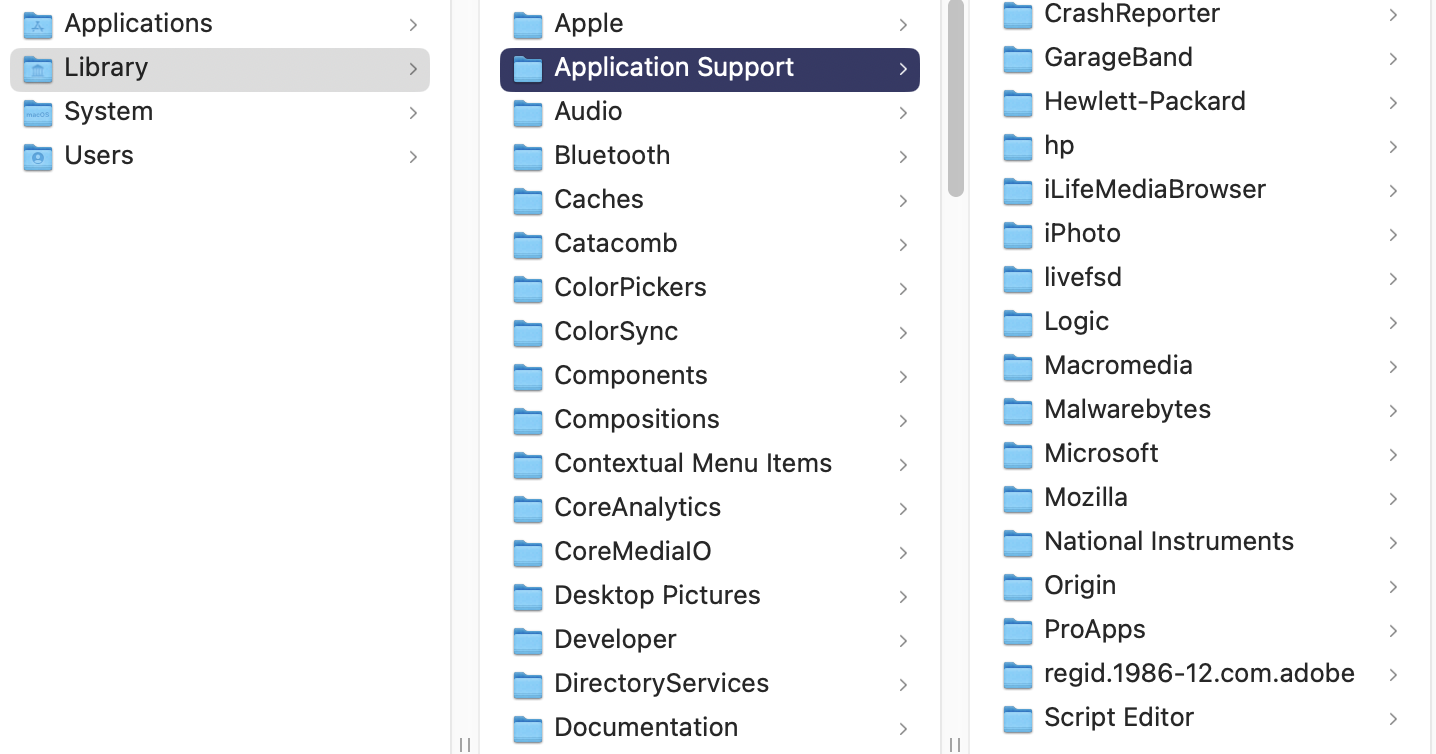Screen dimensions: 1436x754
Task: Click the Compositions folder icon
Action: pos(527,420)
